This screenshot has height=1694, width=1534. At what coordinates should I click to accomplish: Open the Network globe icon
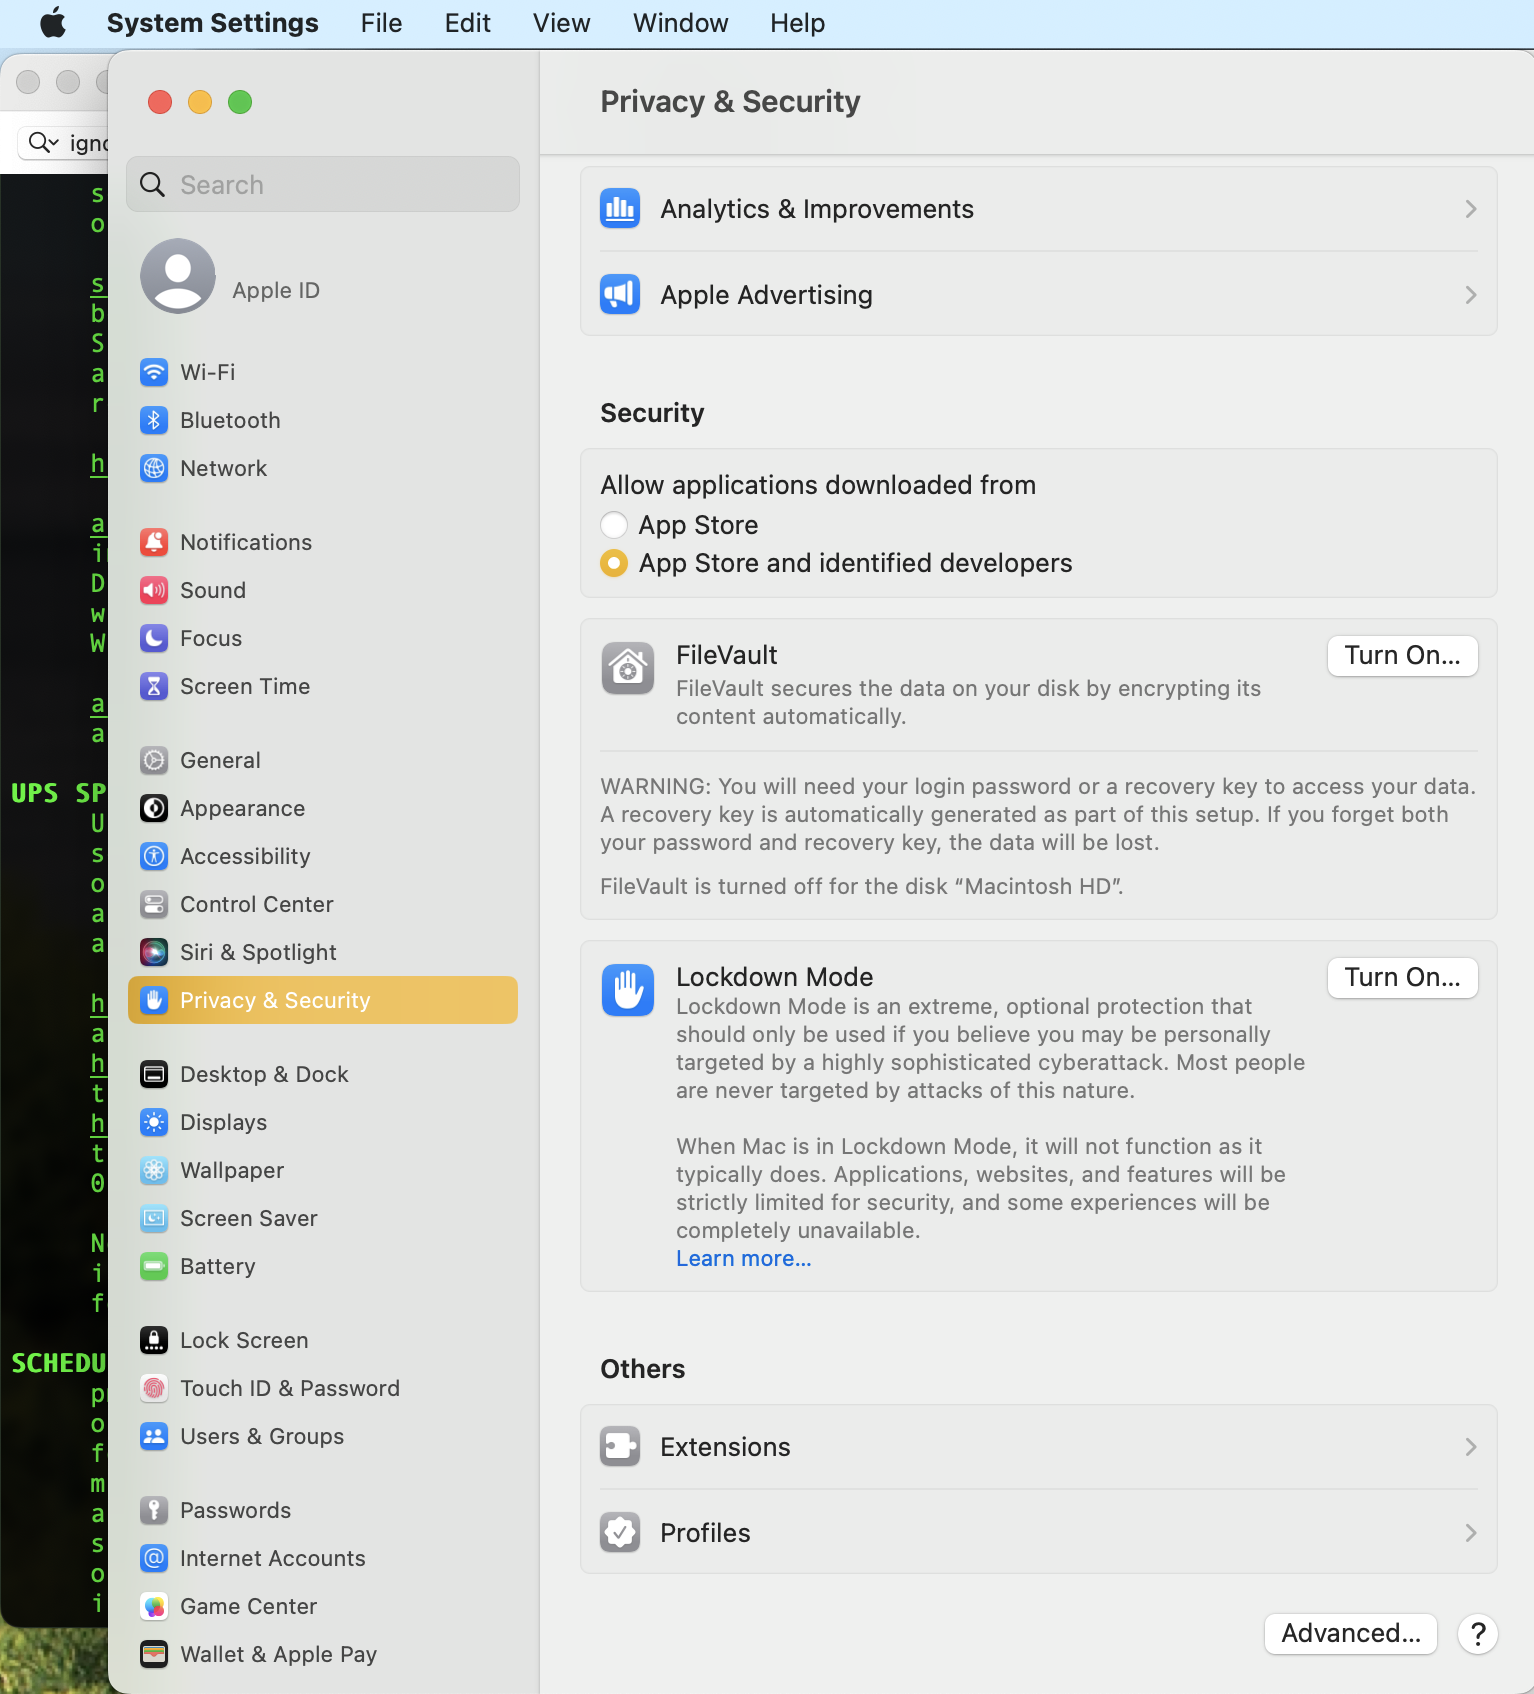[x=154, y=468]
